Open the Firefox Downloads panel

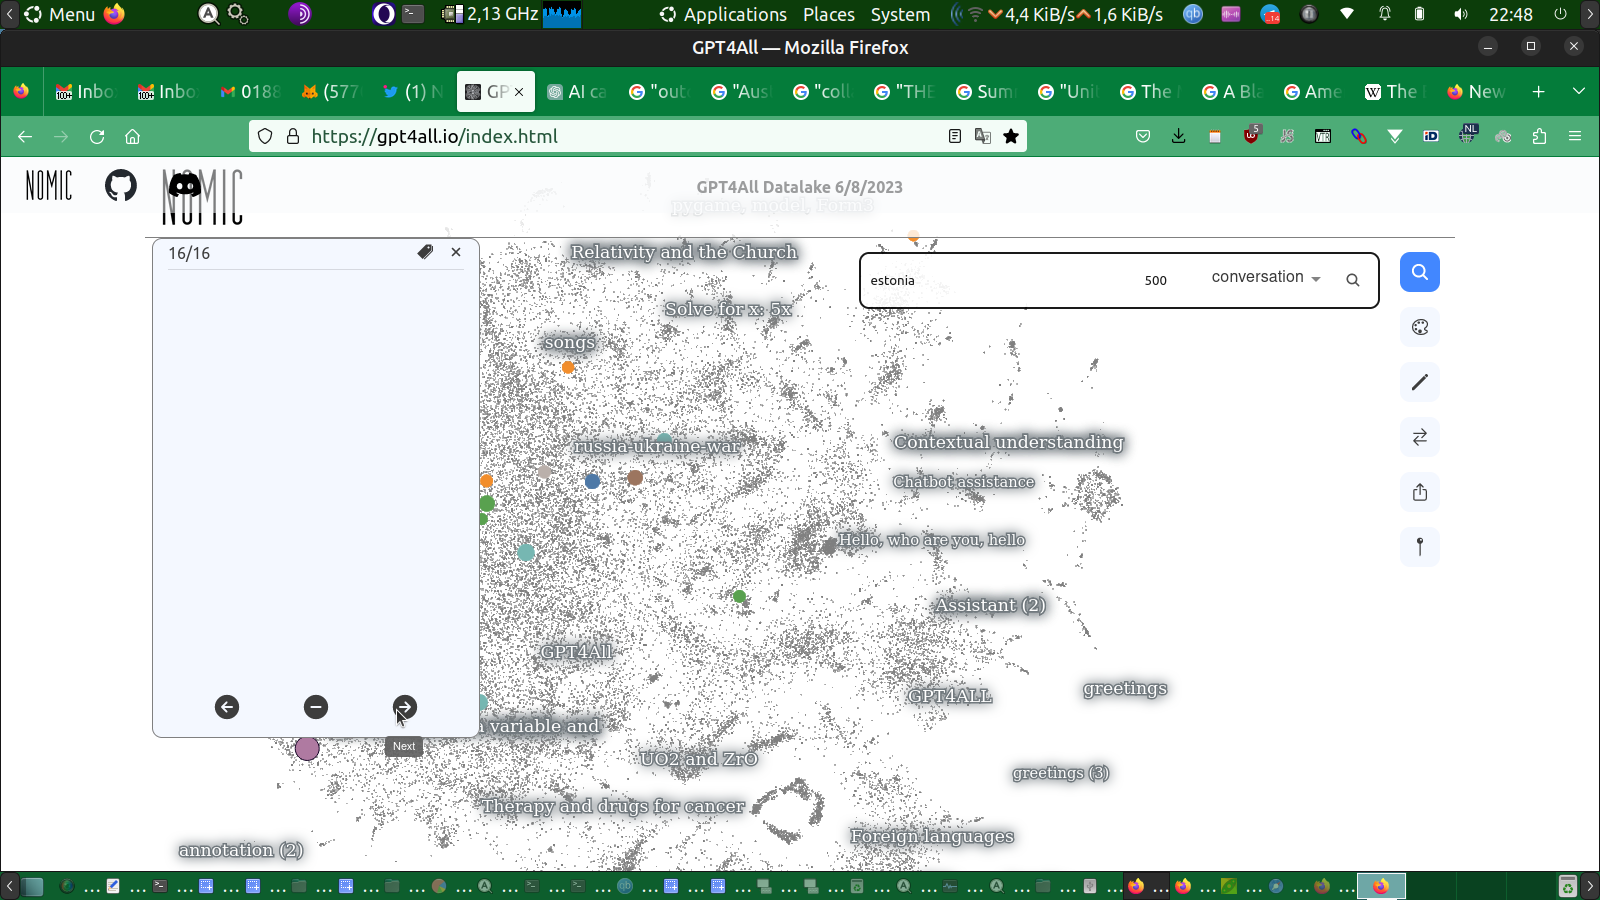(x=1179, y=136)
